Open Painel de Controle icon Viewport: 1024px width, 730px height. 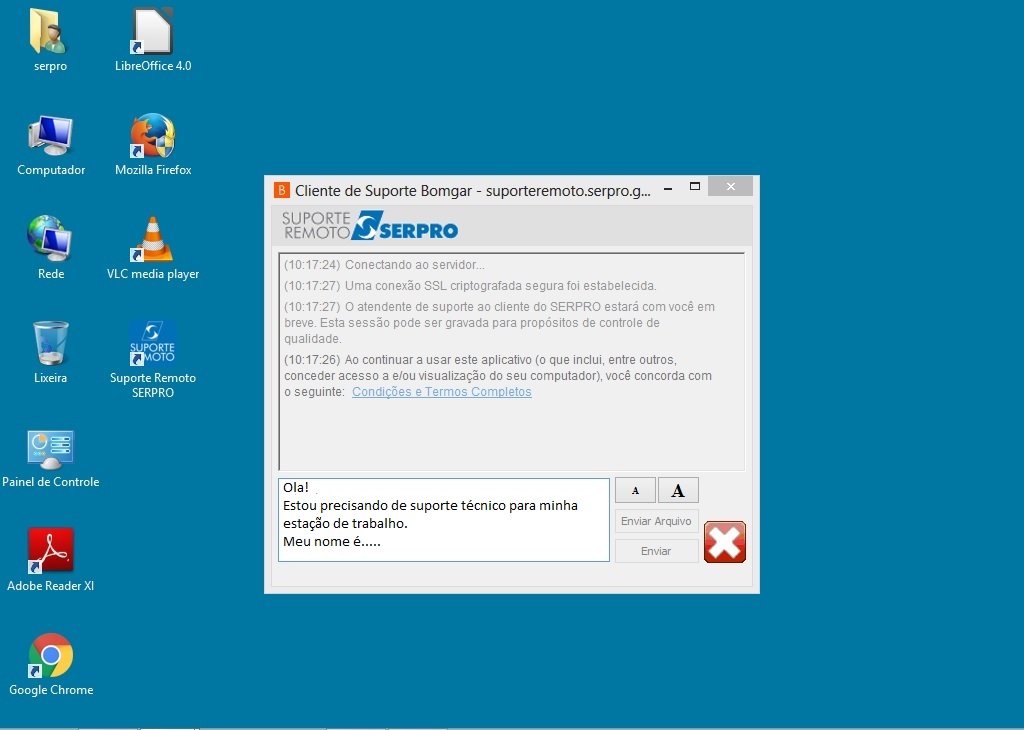[50, 458]
